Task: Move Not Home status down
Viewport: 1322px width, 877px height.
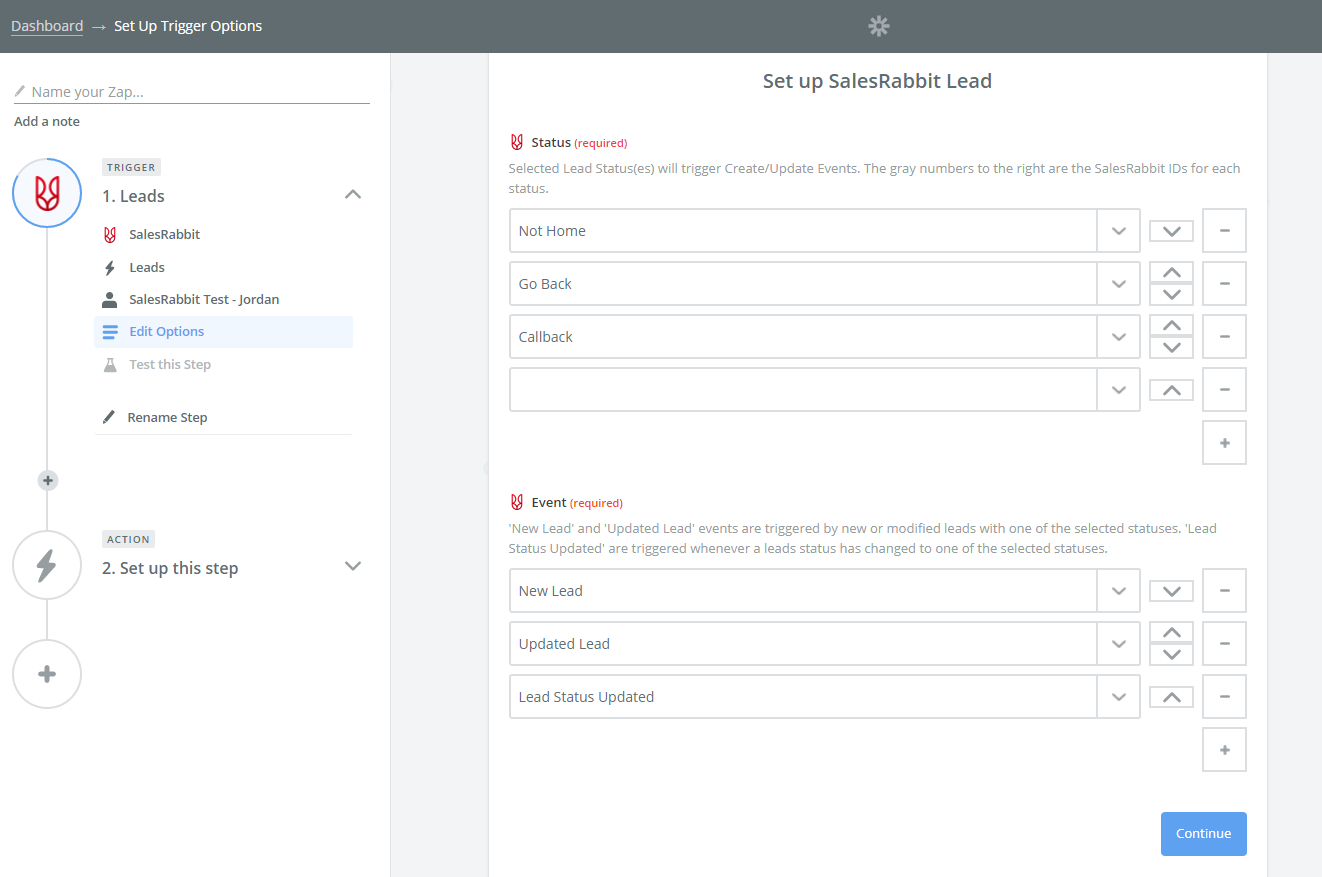Action: 1172,231
